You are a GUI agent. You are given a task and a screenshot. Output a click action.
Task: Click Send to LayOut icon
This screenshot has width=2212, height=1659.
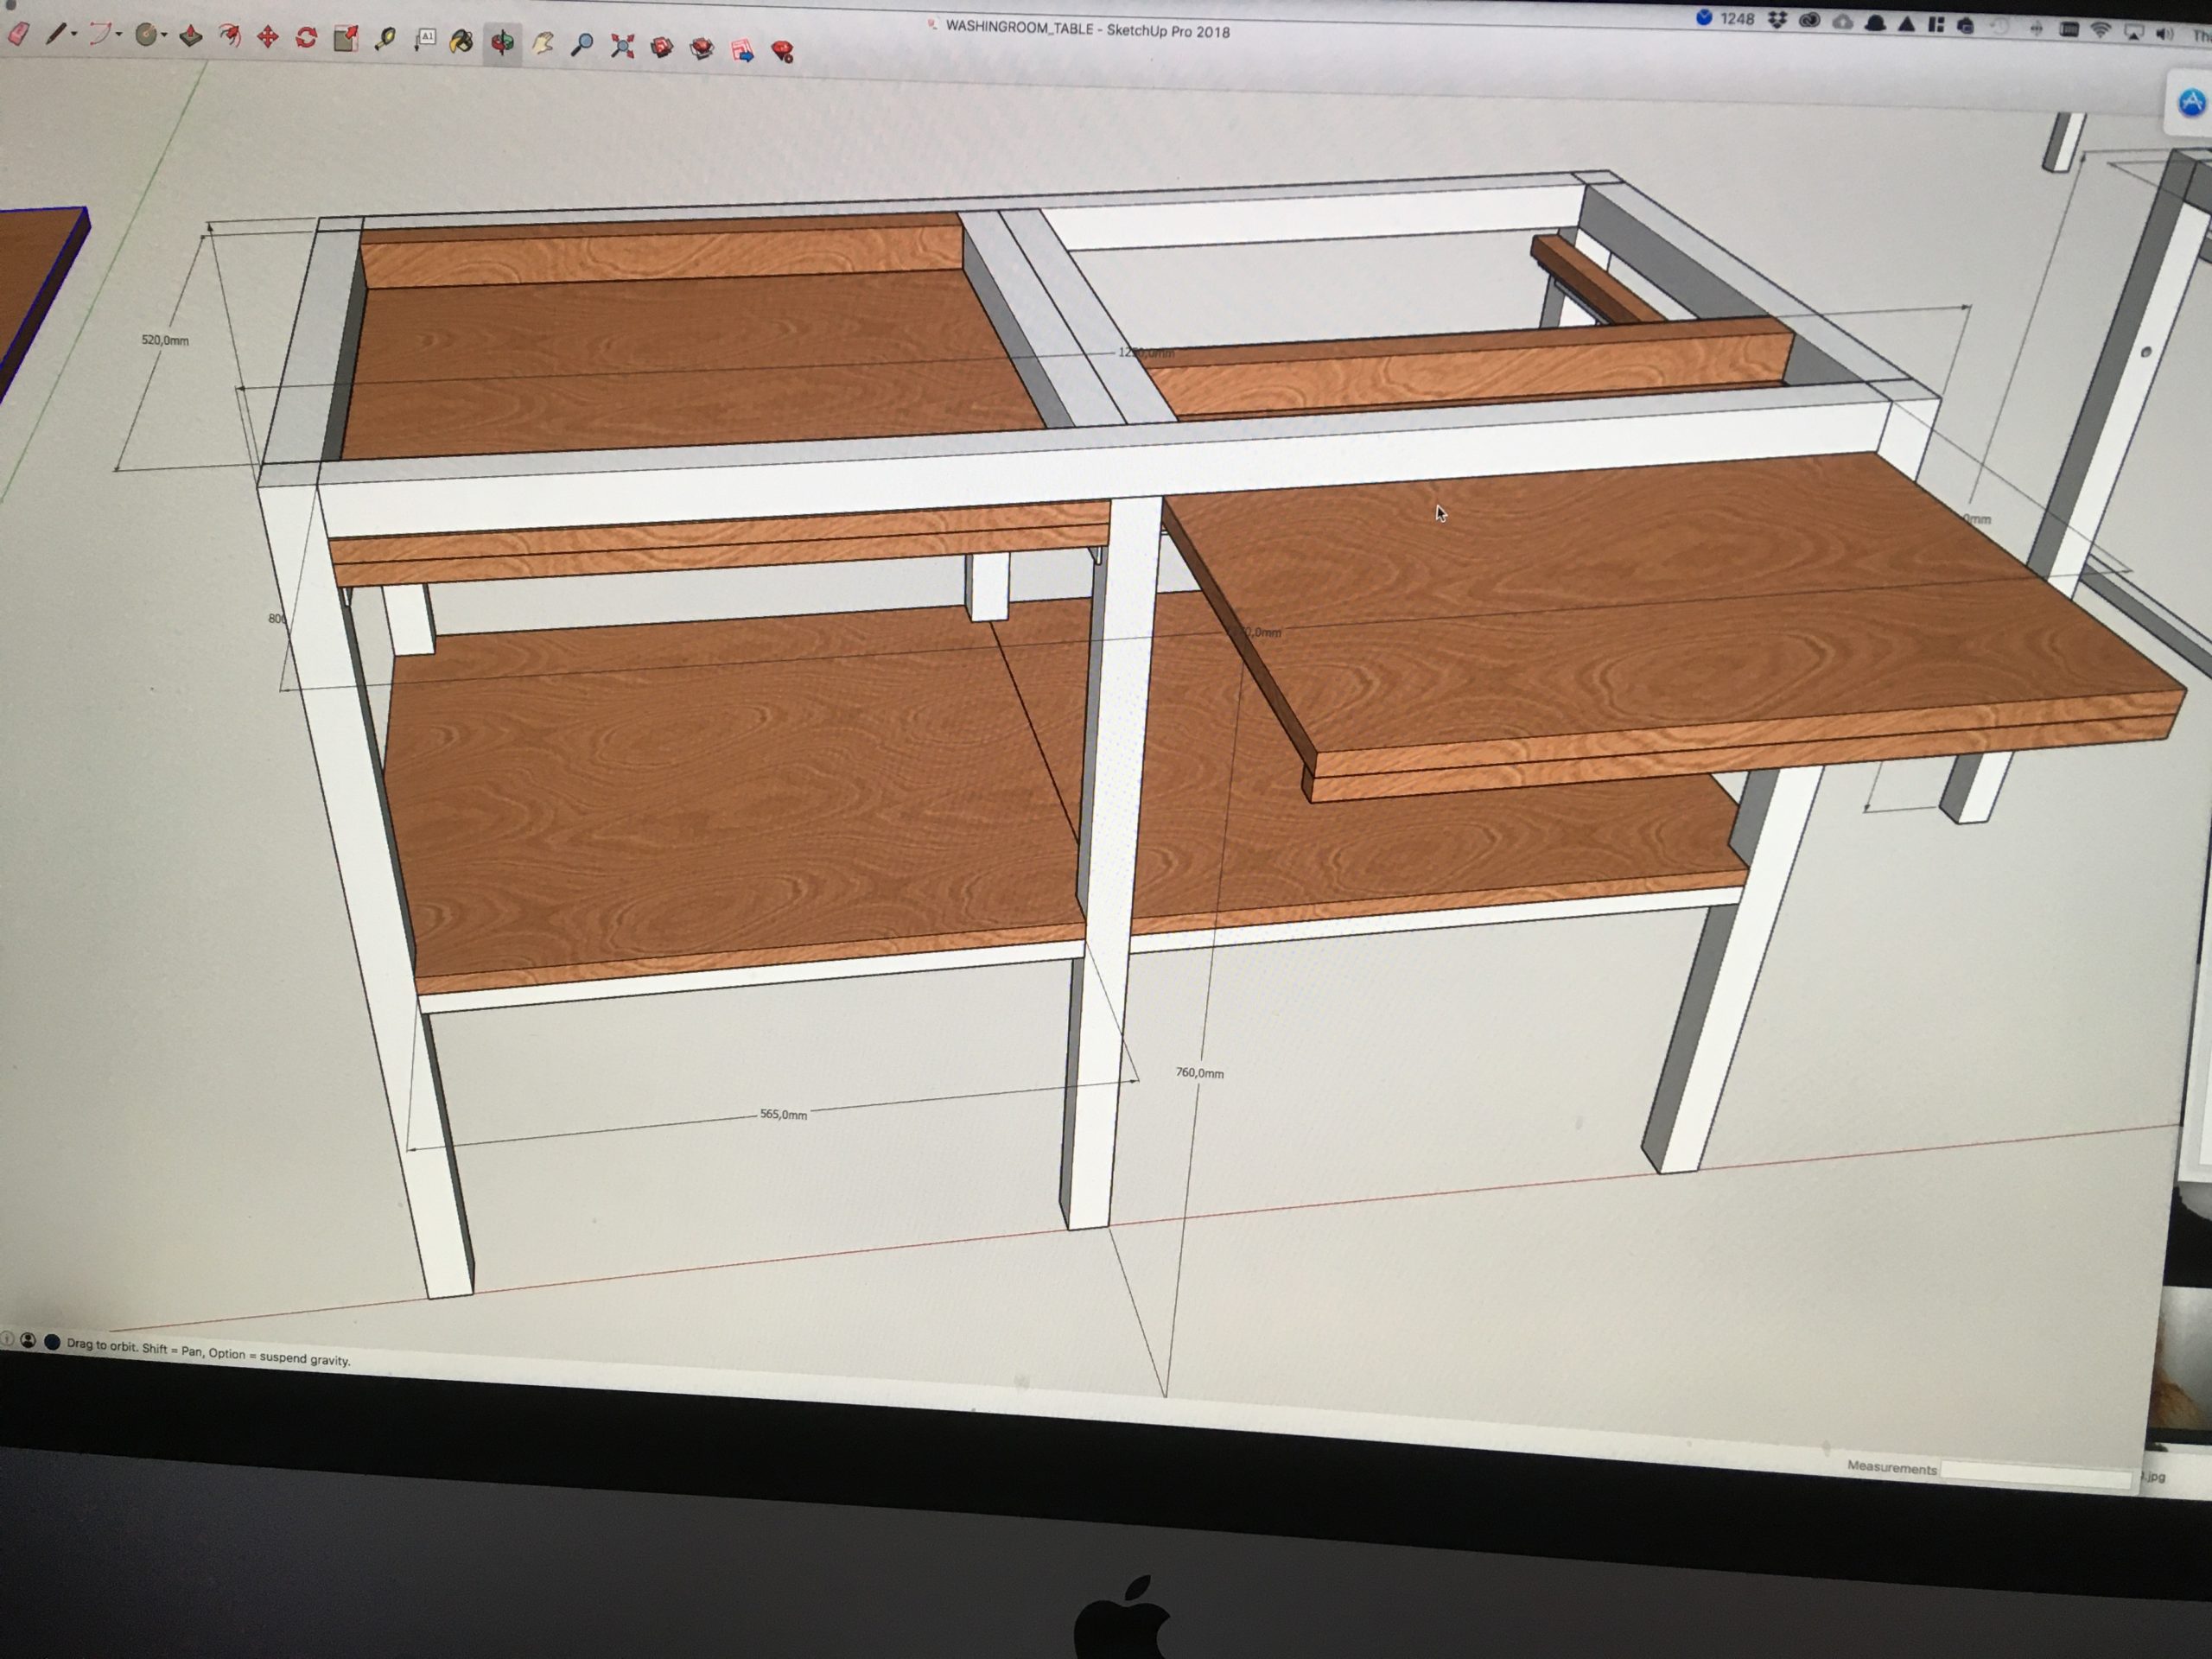pyautogui.click(x=743, y=50)
